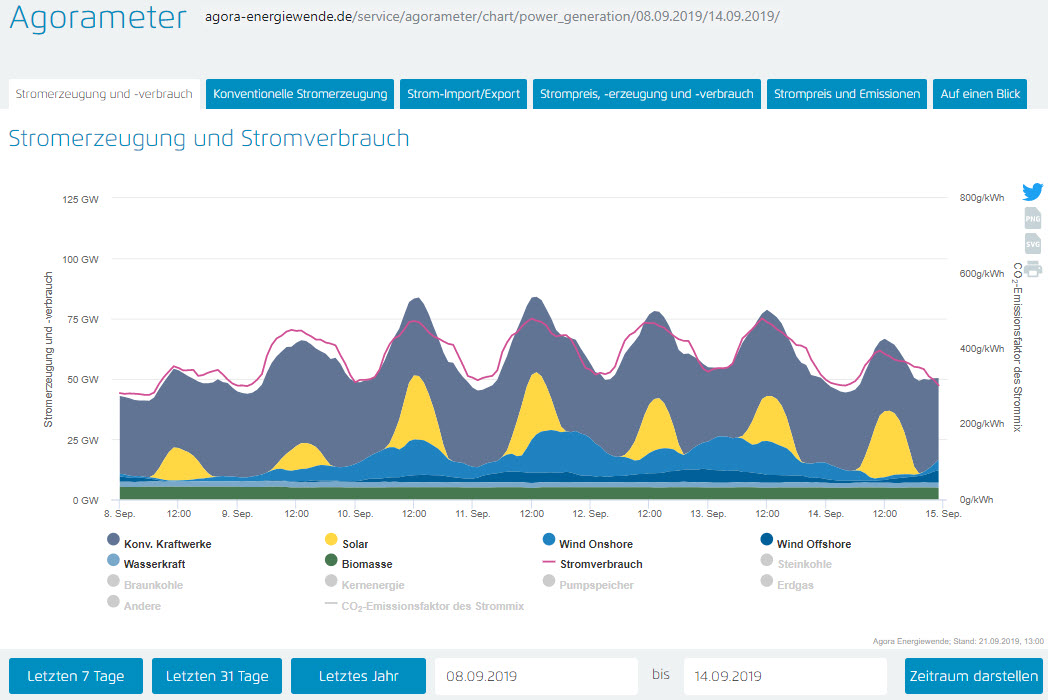1048x700 pixels.
Task: Hide the Wind Onshore series
Action: coord(593,544)
